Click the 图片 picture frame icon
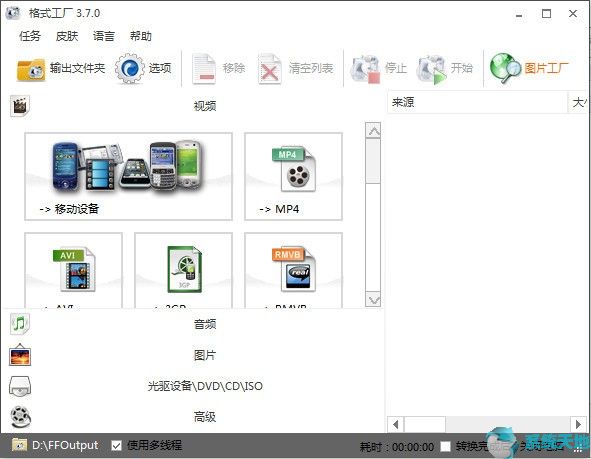The height and width of the screenshot is (459, 591). 20,355
